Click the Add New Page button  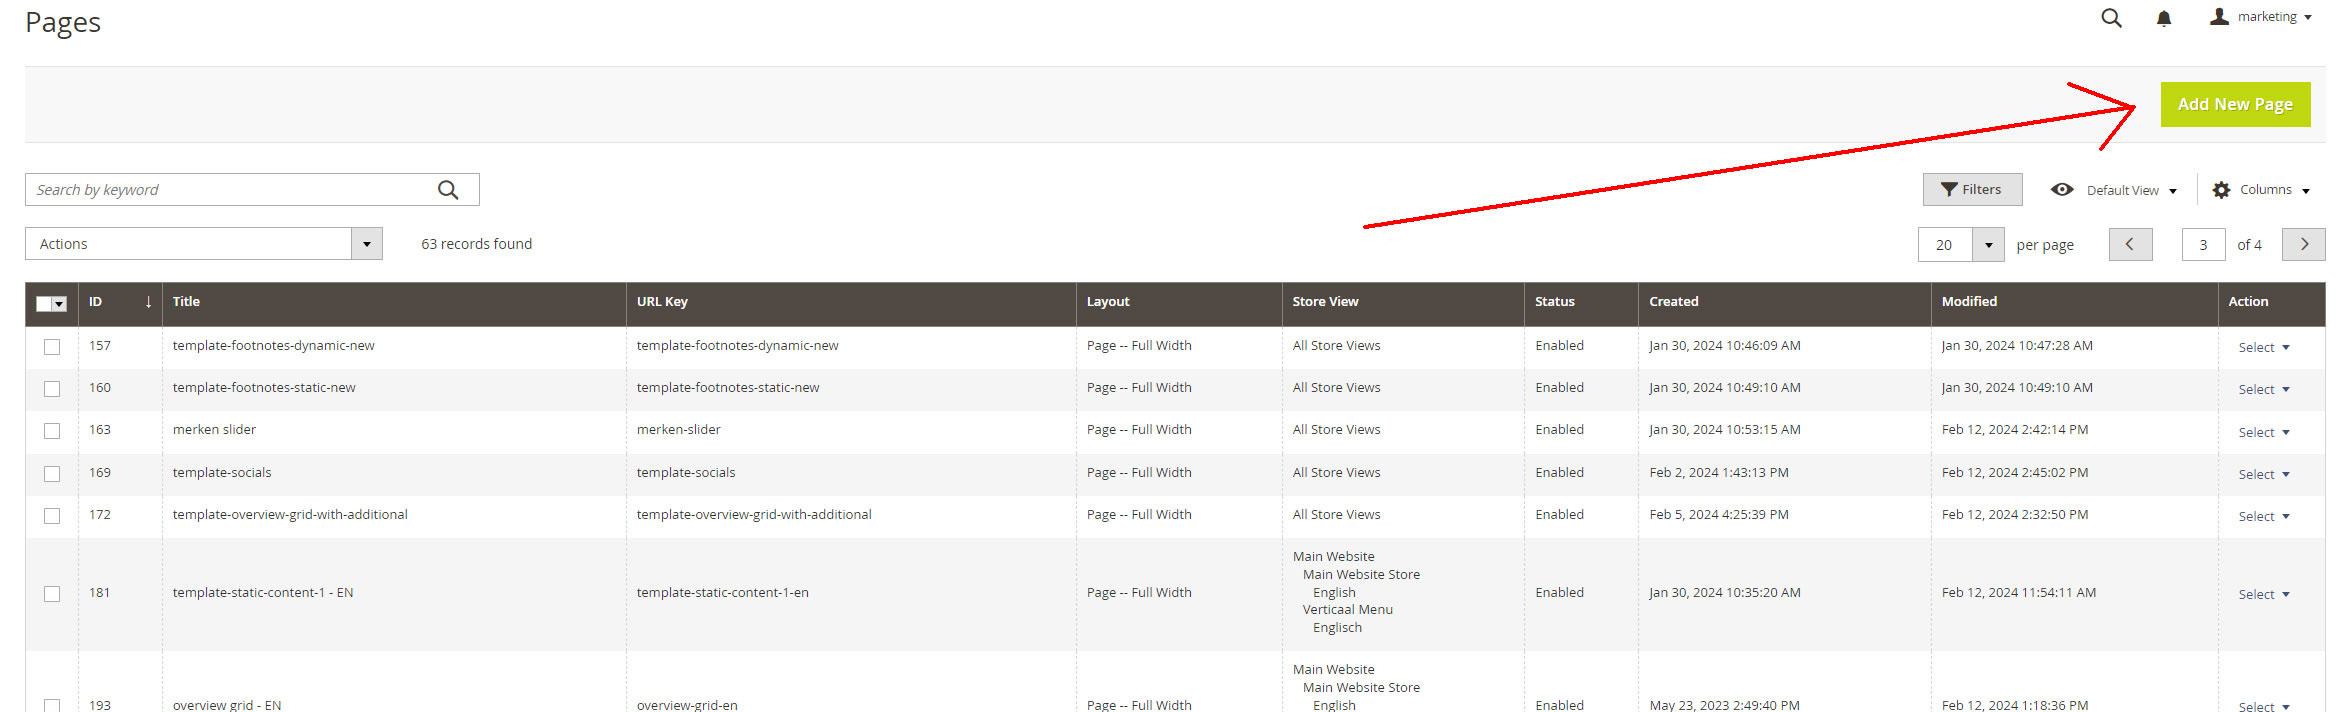click(2235, 104)
